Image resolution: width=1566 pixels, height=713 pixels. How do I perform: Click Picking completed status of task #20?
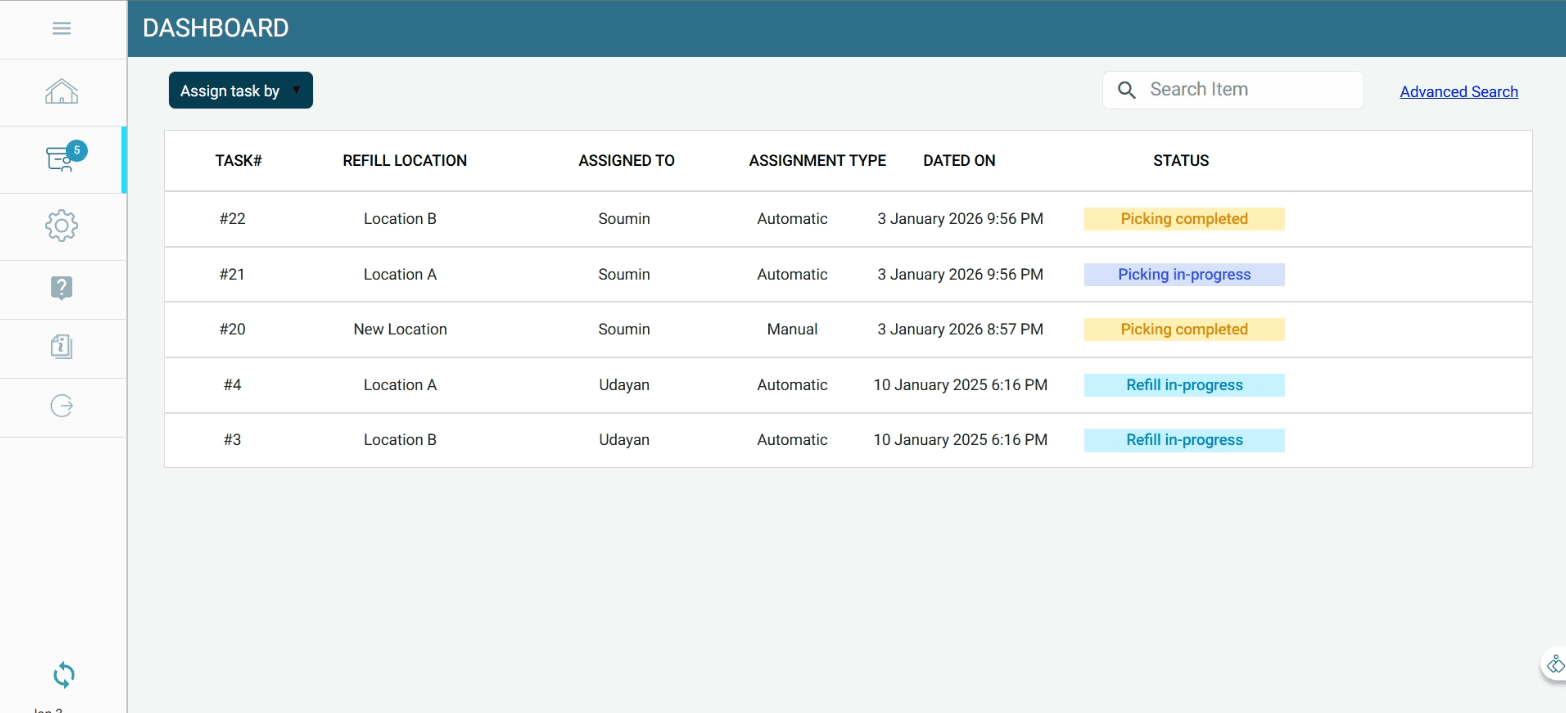[x=1184, y=329]
